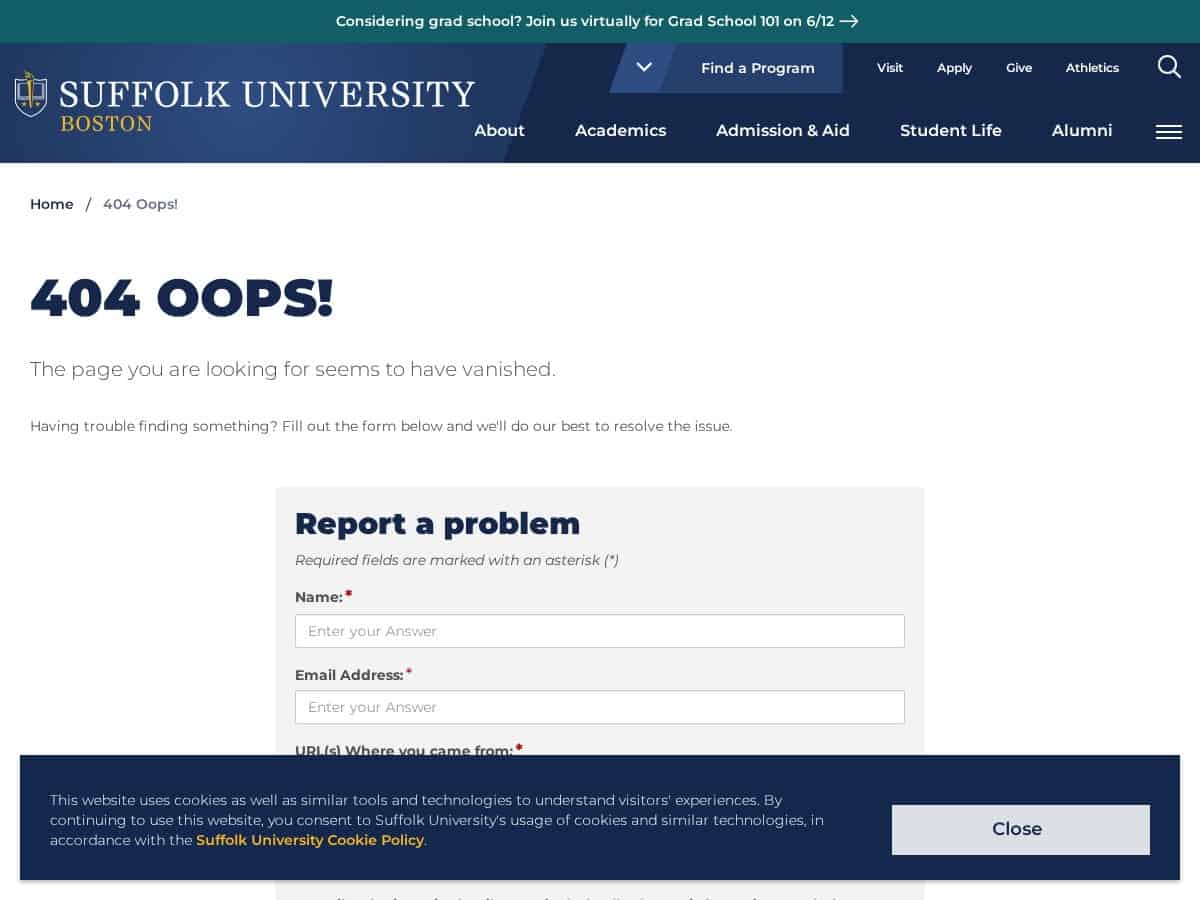Open the About menu
Viewport: 1200px width, 900px height.
tap(499, 131)
